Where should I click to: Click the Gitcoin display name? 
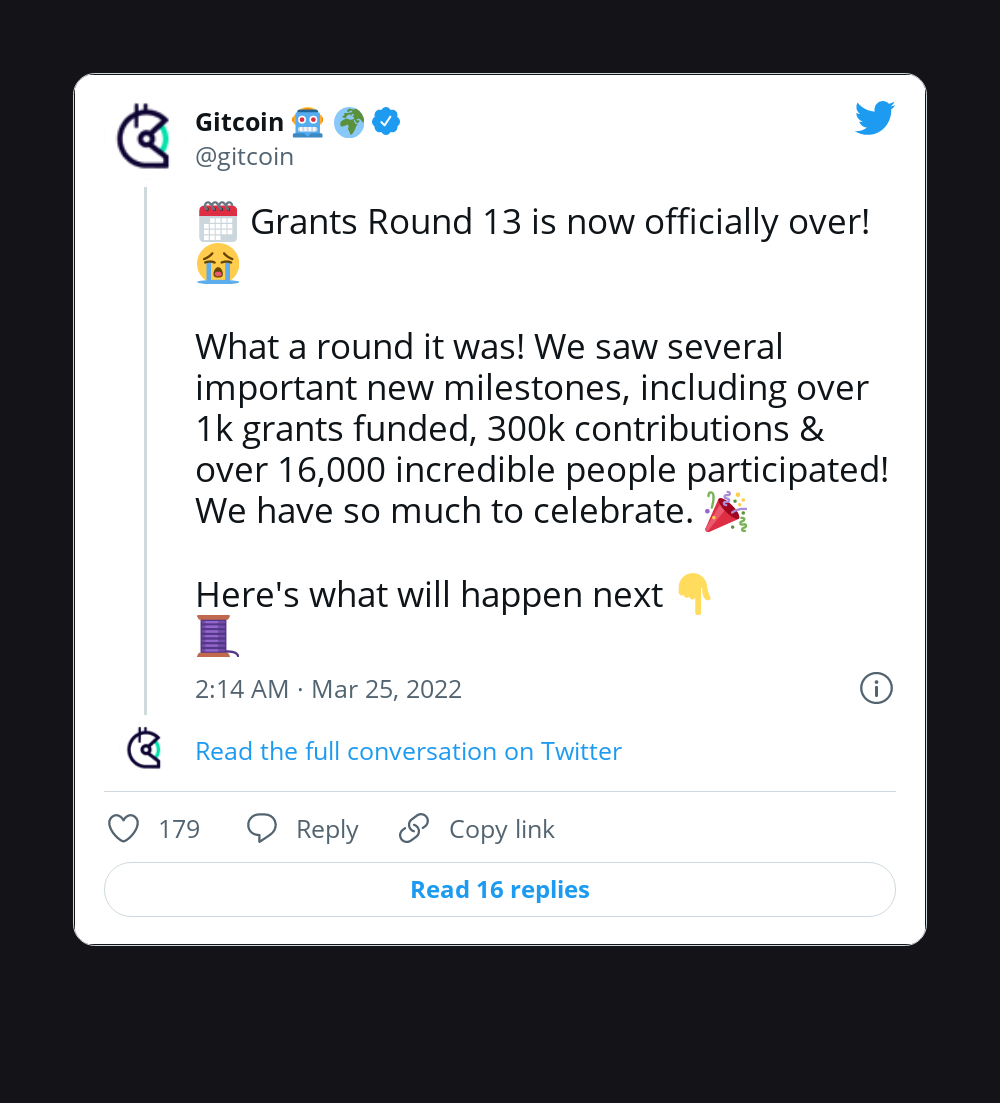(239, 121)
